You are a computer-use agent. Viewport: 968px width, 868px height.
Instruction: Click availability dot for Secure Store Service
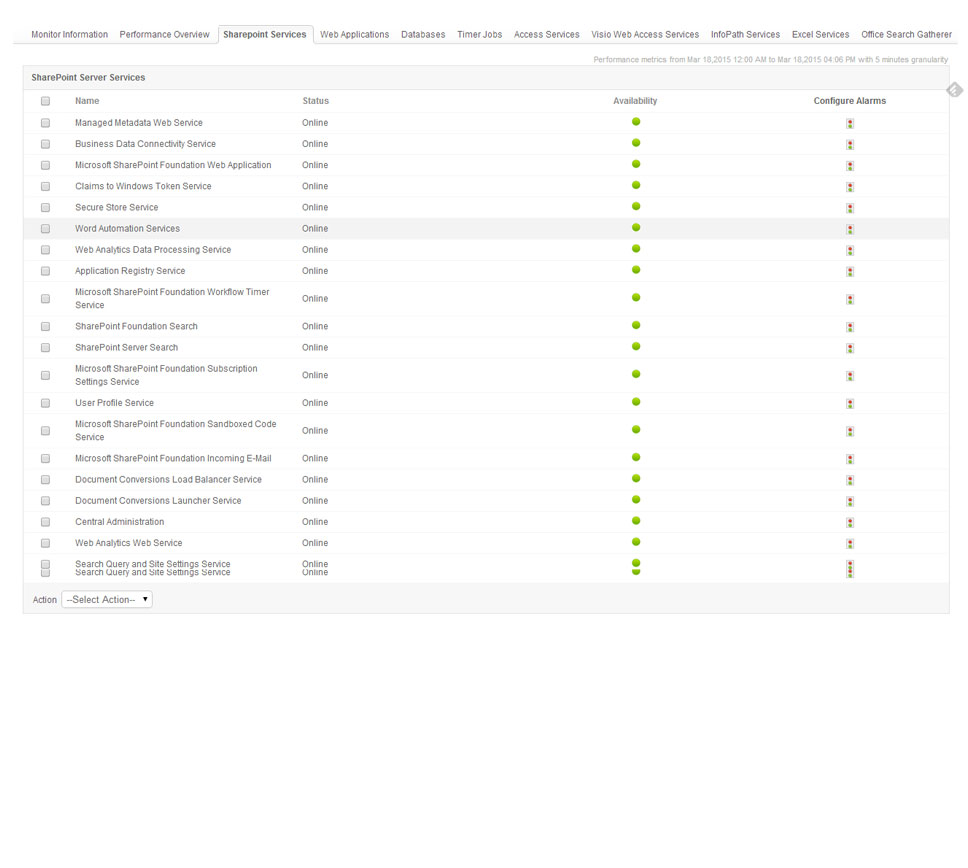click(x=636, y=207)
